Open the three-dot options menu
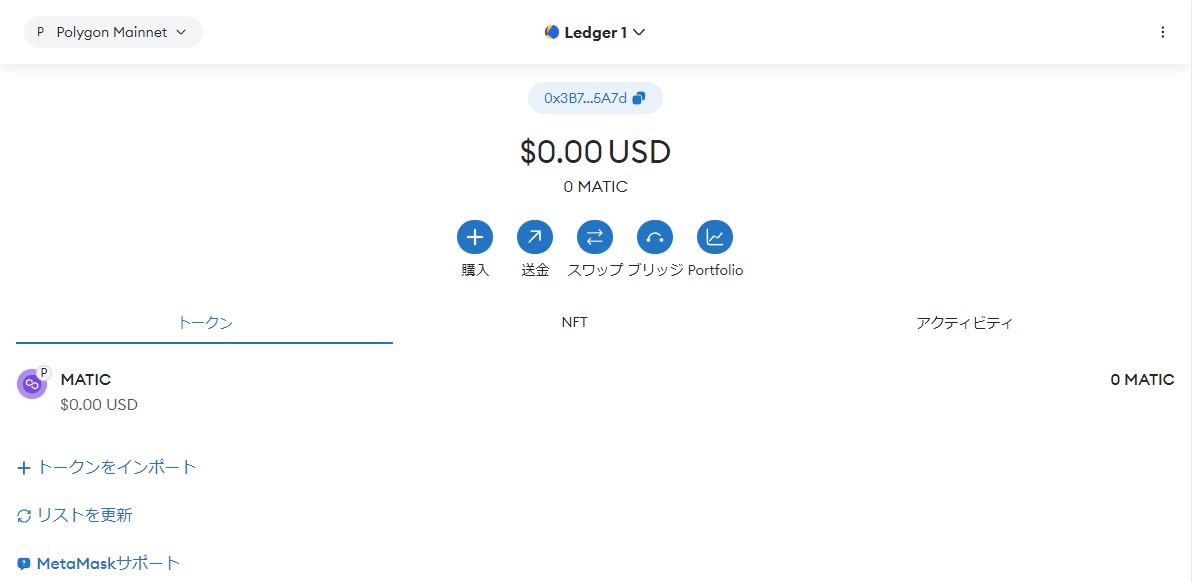1192x582 pixels. pyautogui.click(x=1162, y=32)
